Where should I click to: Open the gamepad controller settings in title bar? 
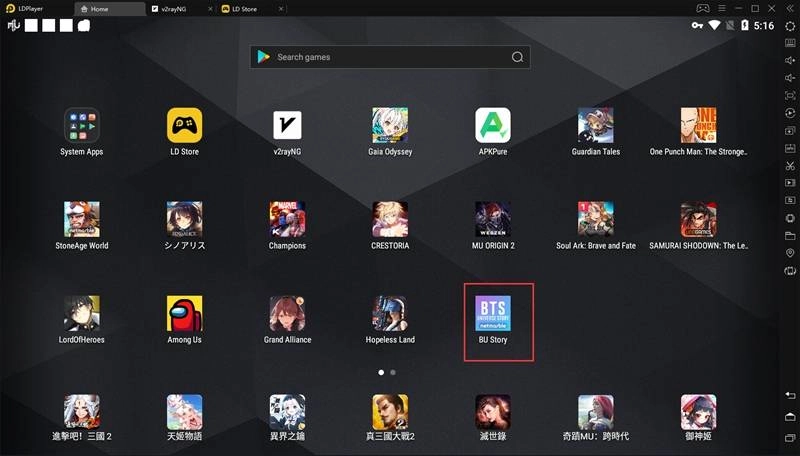click(703, 8)
